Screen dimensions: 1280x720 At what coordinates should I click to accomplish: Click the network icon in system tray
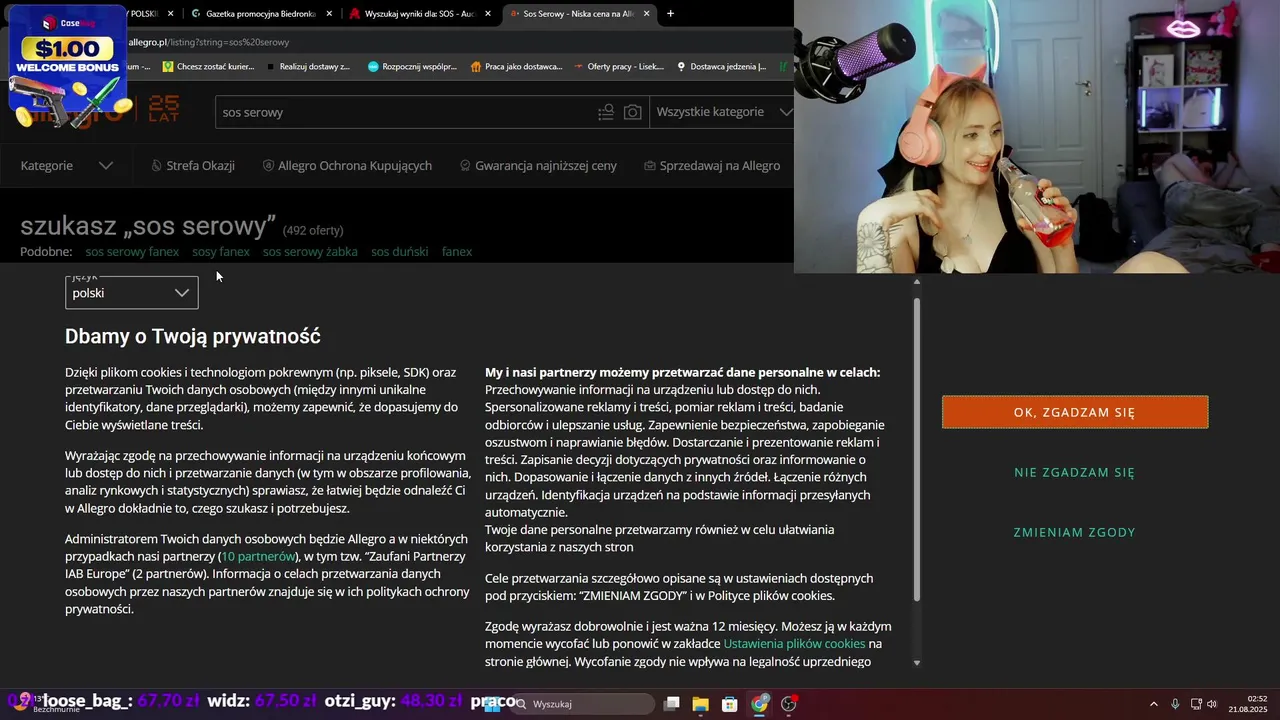[1196, 704]
